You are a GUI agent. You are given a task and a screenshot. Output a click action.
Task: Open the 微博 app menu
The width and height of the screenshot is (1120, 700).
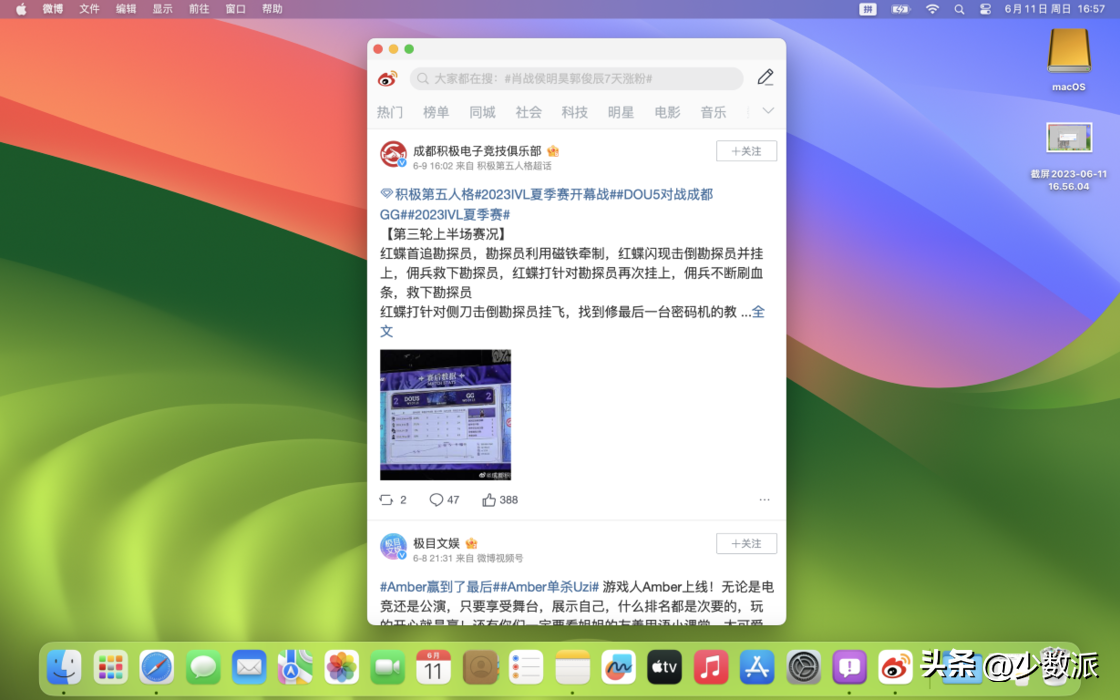[x=53, y=9]
